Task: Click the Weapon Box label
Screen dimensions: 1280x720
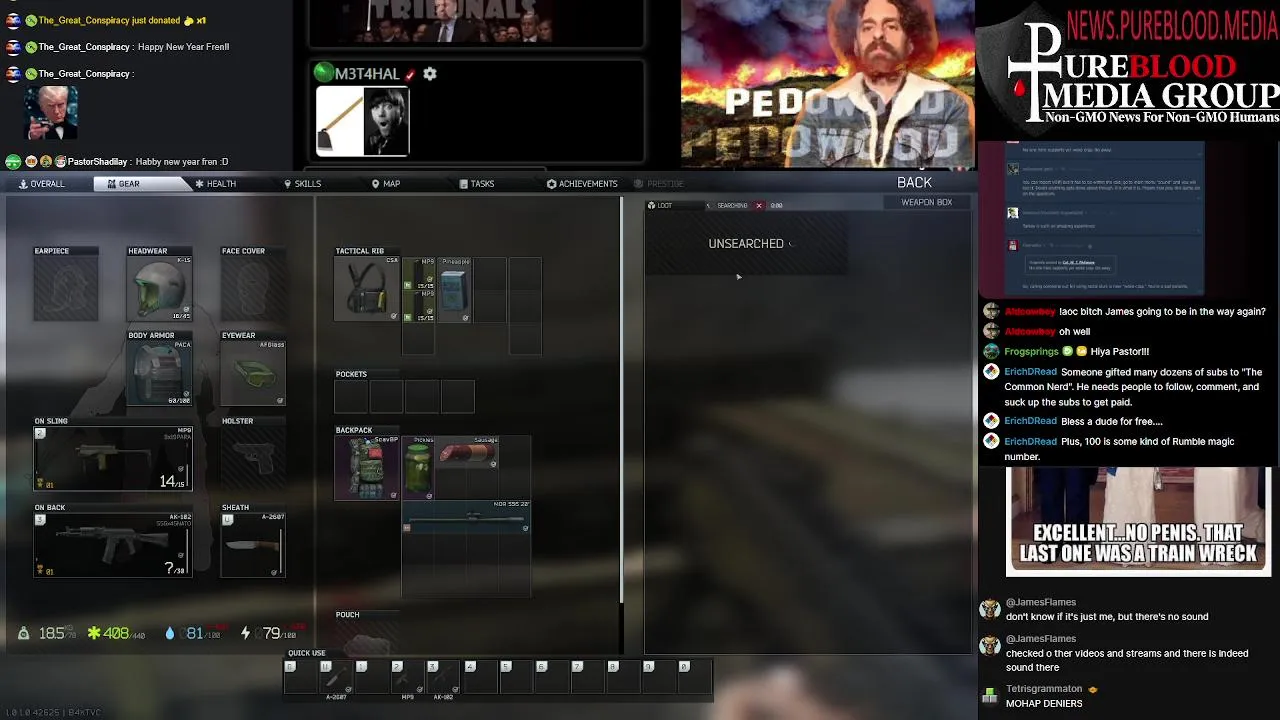Action: point(927,202)
